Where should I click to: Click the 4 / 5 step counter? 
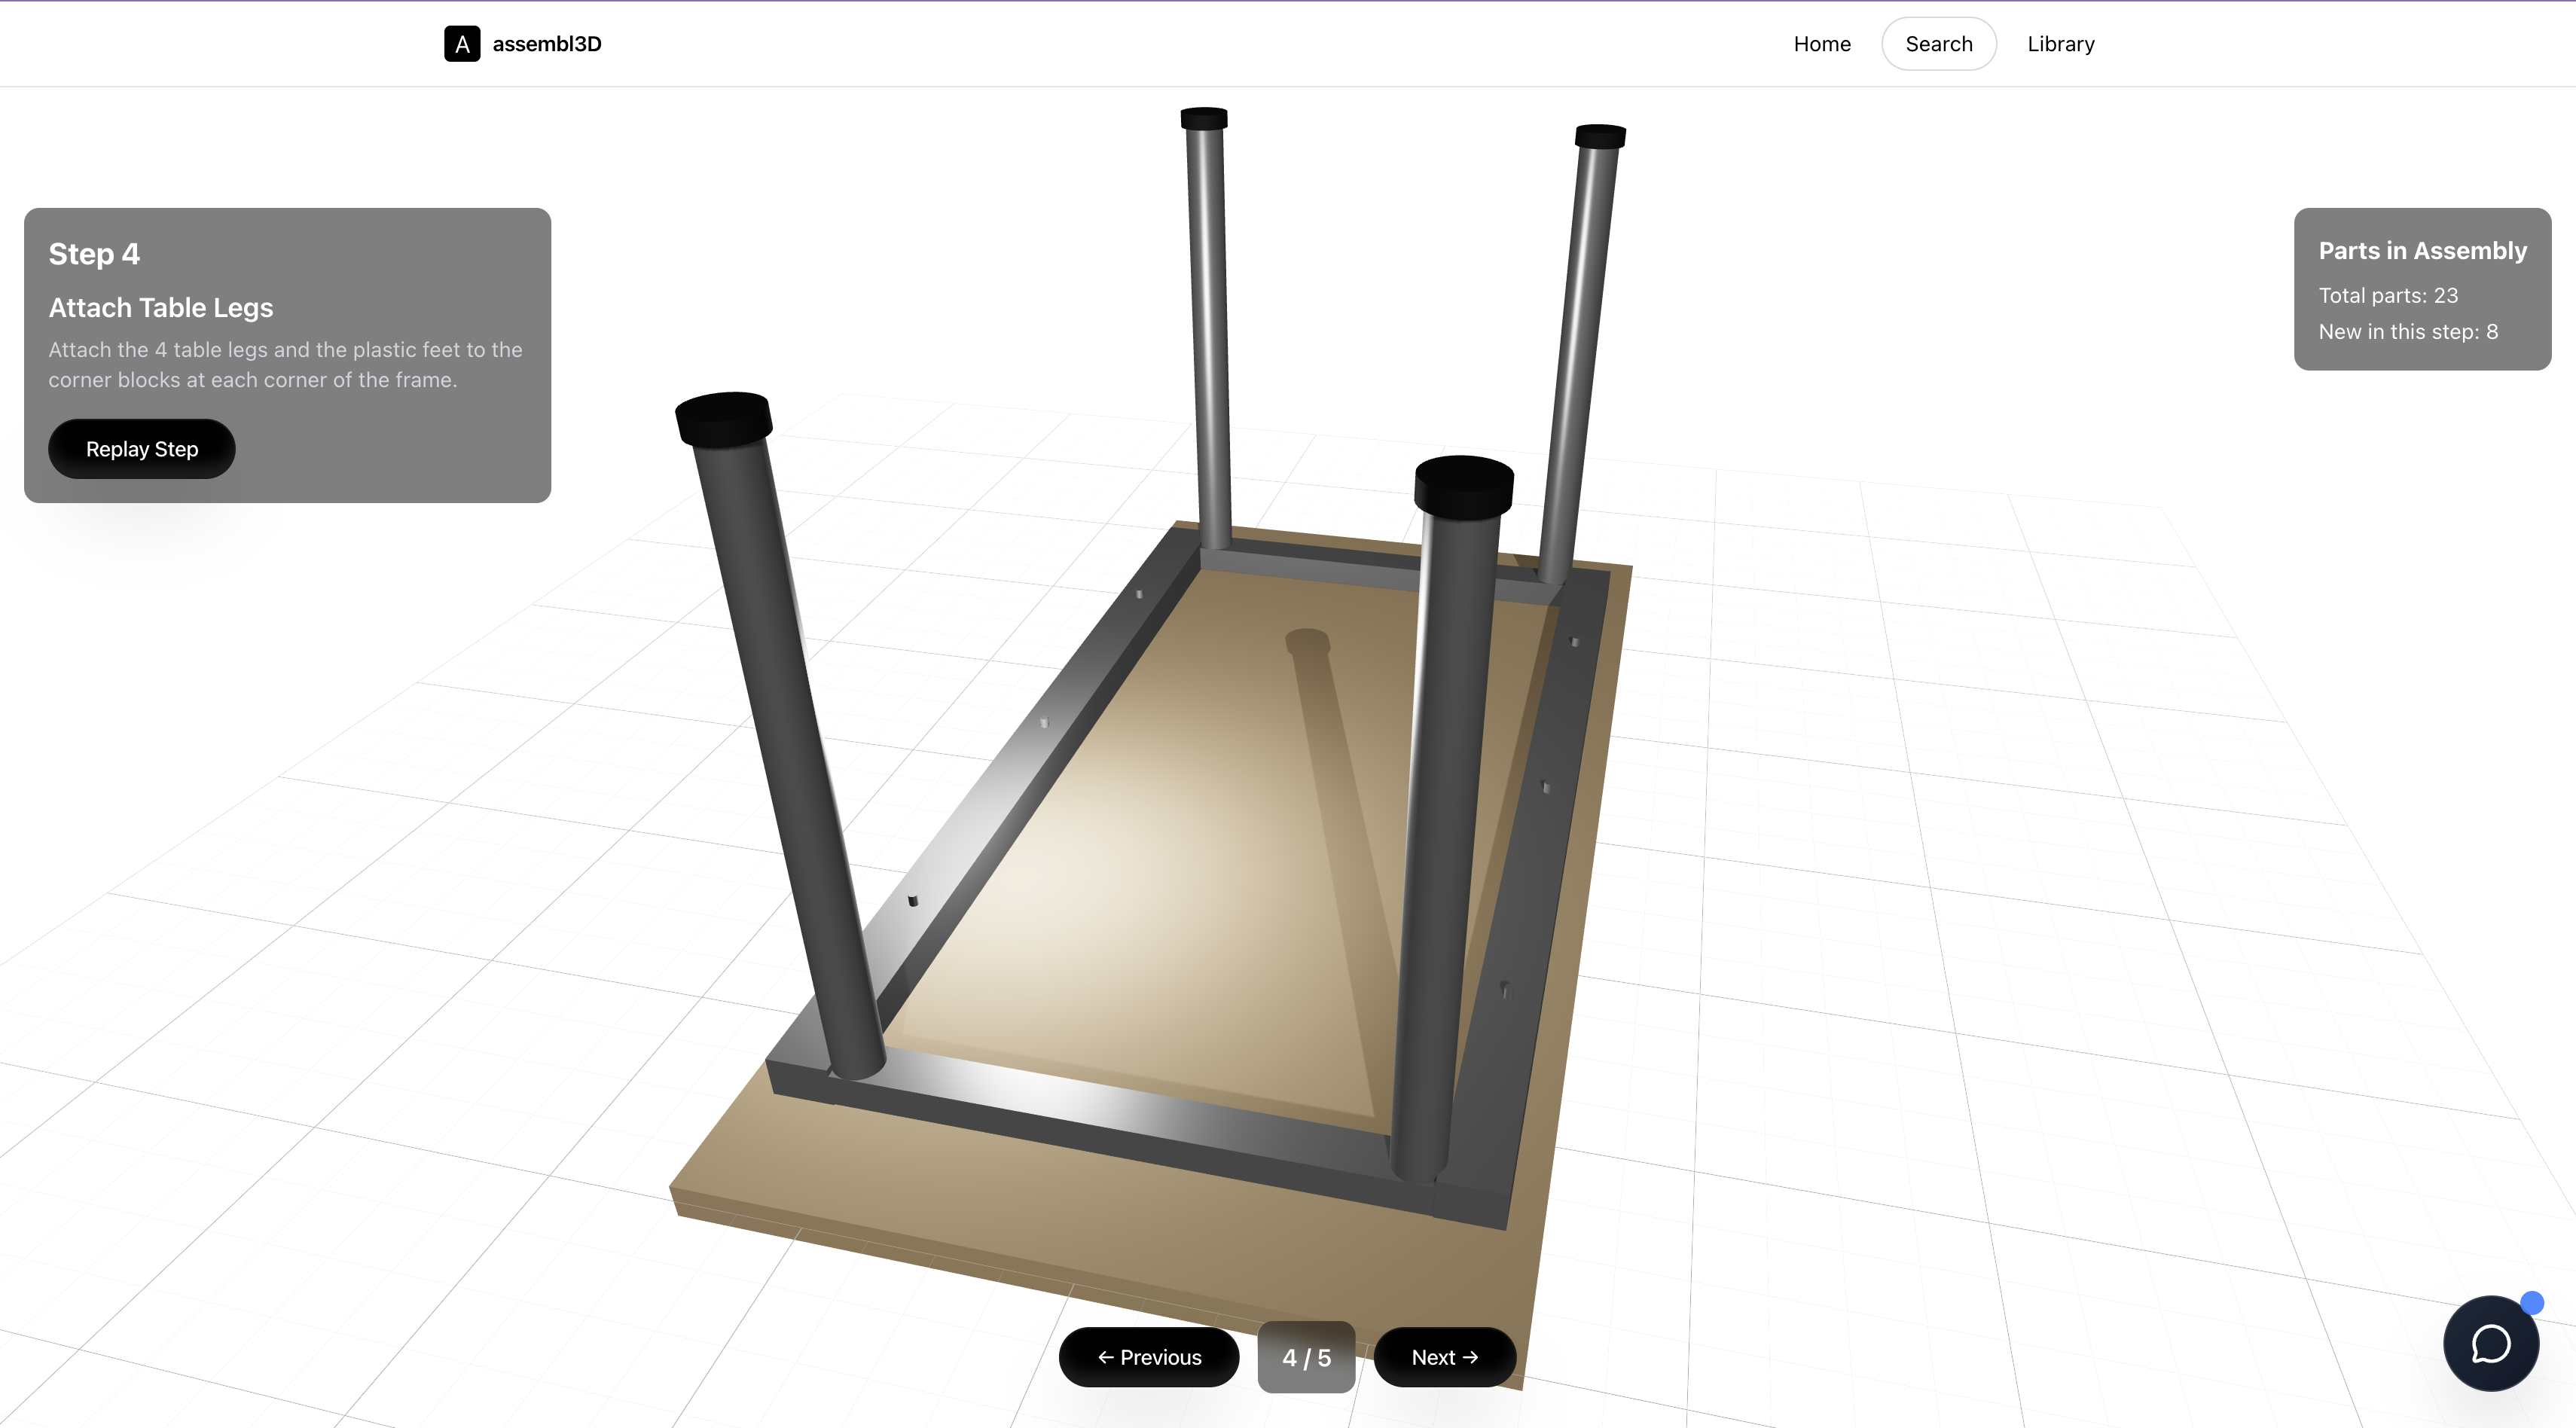1307,1357
